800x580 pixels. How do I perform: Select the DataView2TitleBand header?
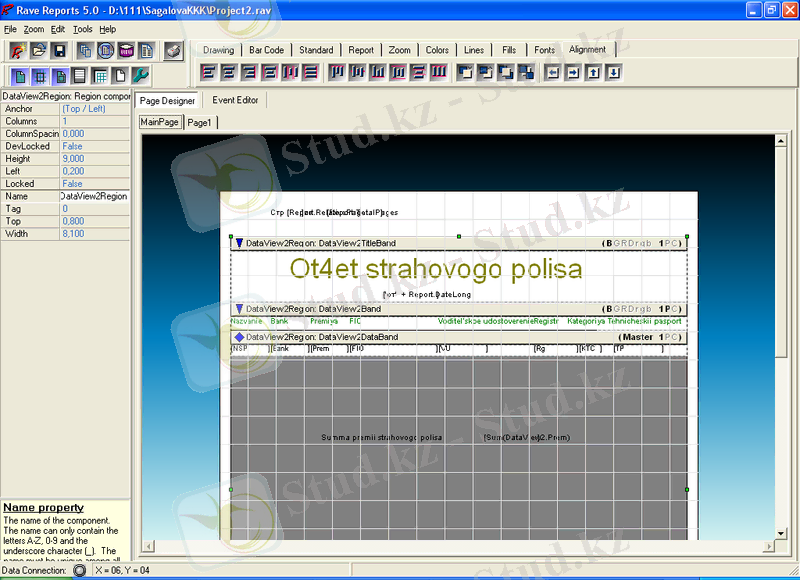click(459, 243)
